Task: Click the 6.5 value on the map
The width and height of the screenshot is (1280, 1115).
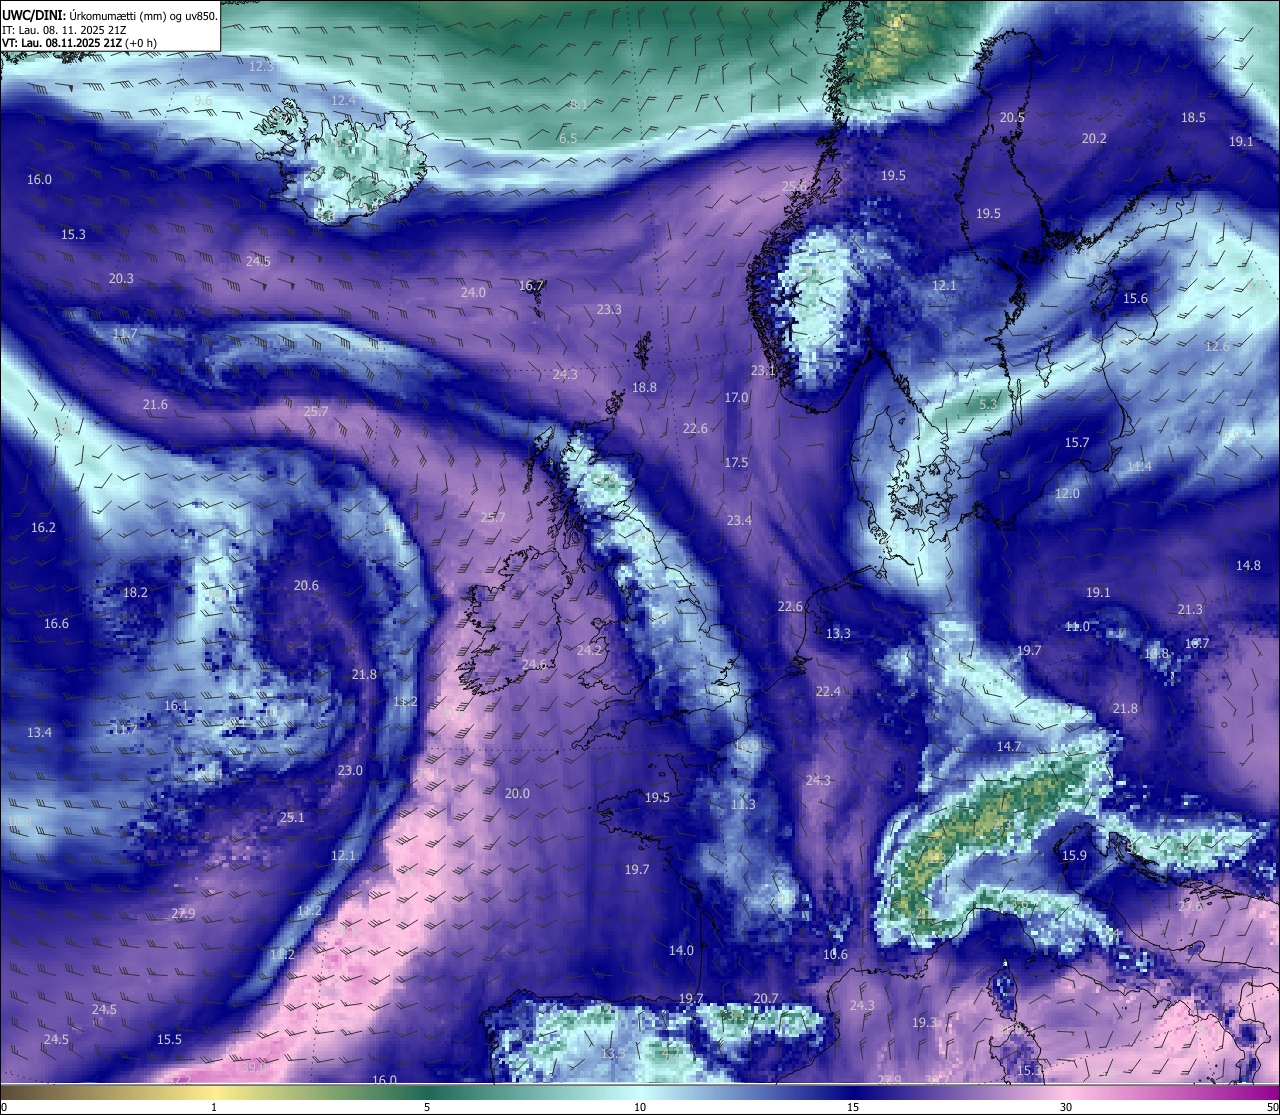Action: click(x=568, y=139)
